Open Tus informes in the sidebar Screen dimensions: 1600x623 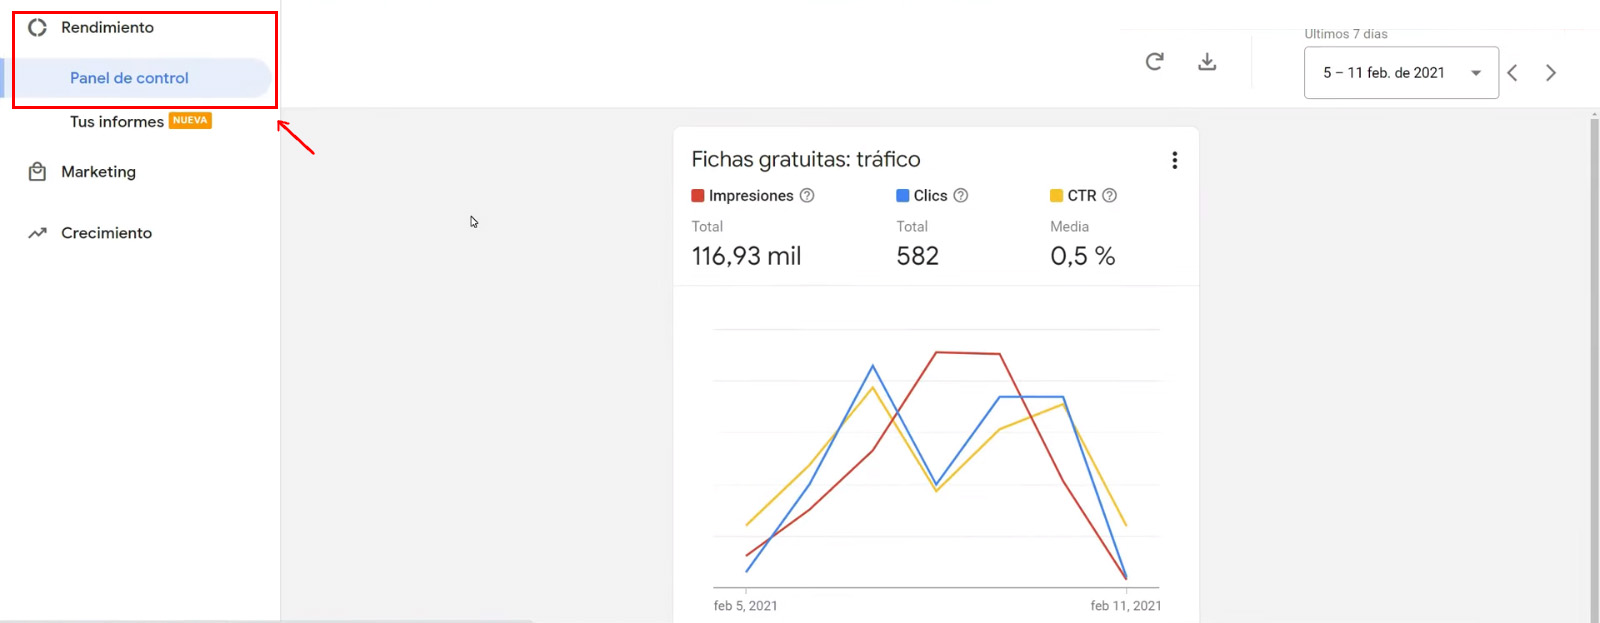117,122
